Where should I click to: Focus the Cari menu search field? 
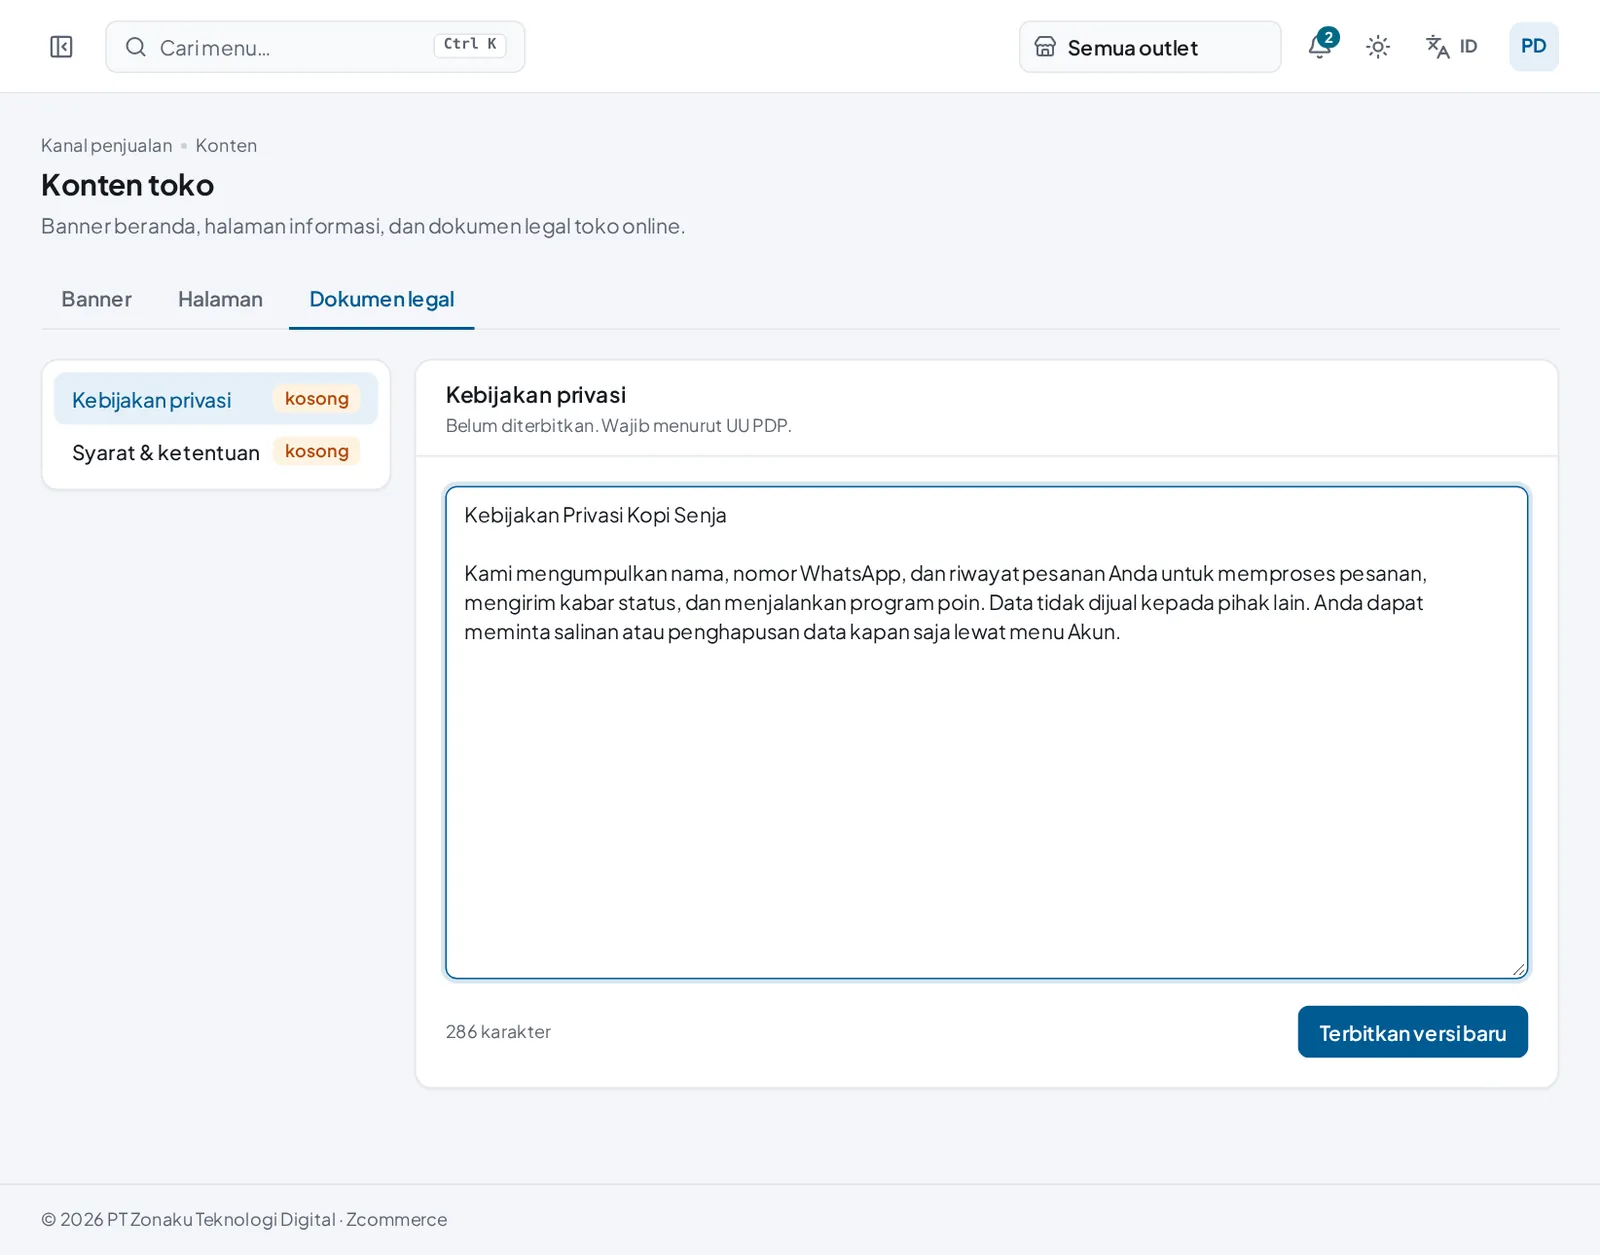click(315, 47)
